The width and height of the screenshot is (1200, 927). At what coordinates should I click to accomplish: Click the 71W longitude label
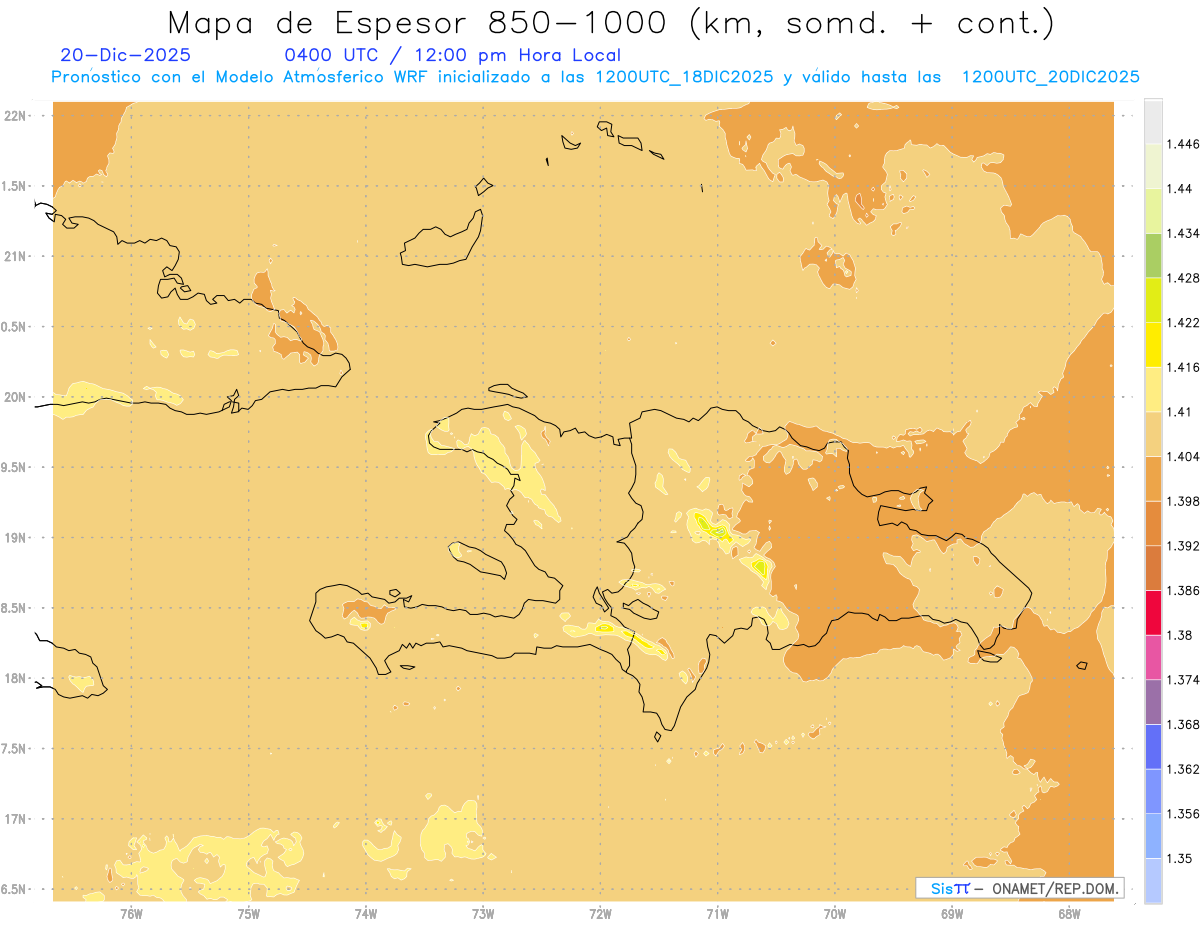(x=717, y=914)
